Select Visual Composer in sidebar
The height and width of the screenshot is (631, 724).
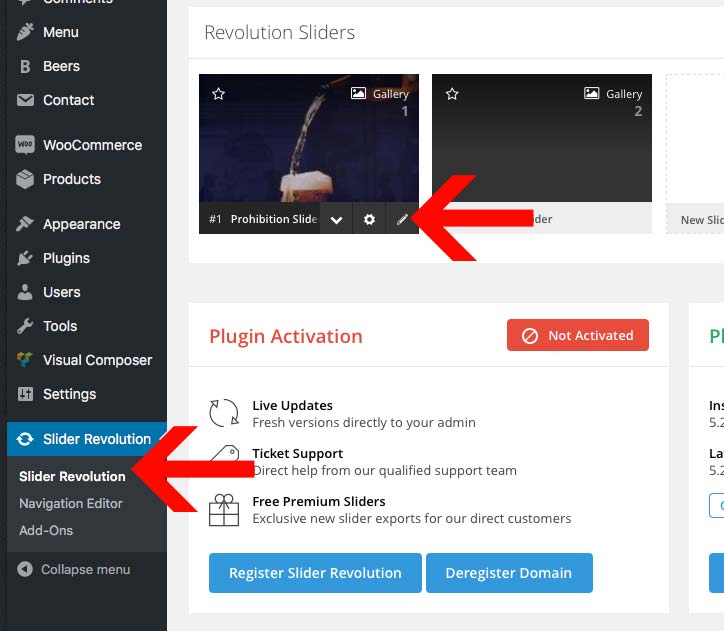pyautogui.click(x=97, y=360)
